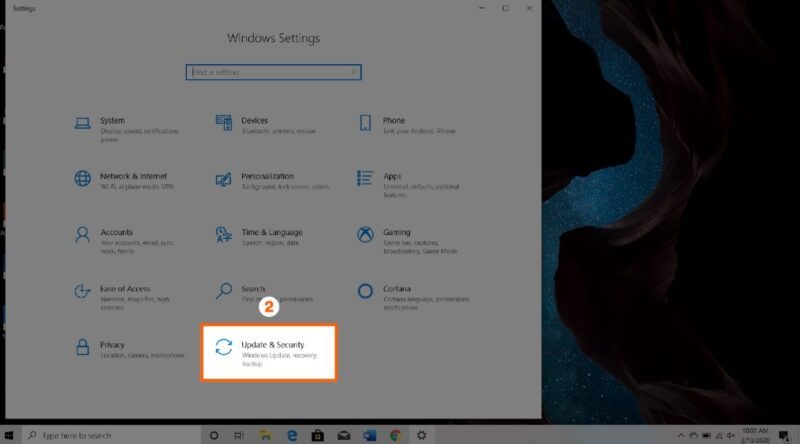
Task: Open Update & Security settings
Action: [x=269, y=353]
